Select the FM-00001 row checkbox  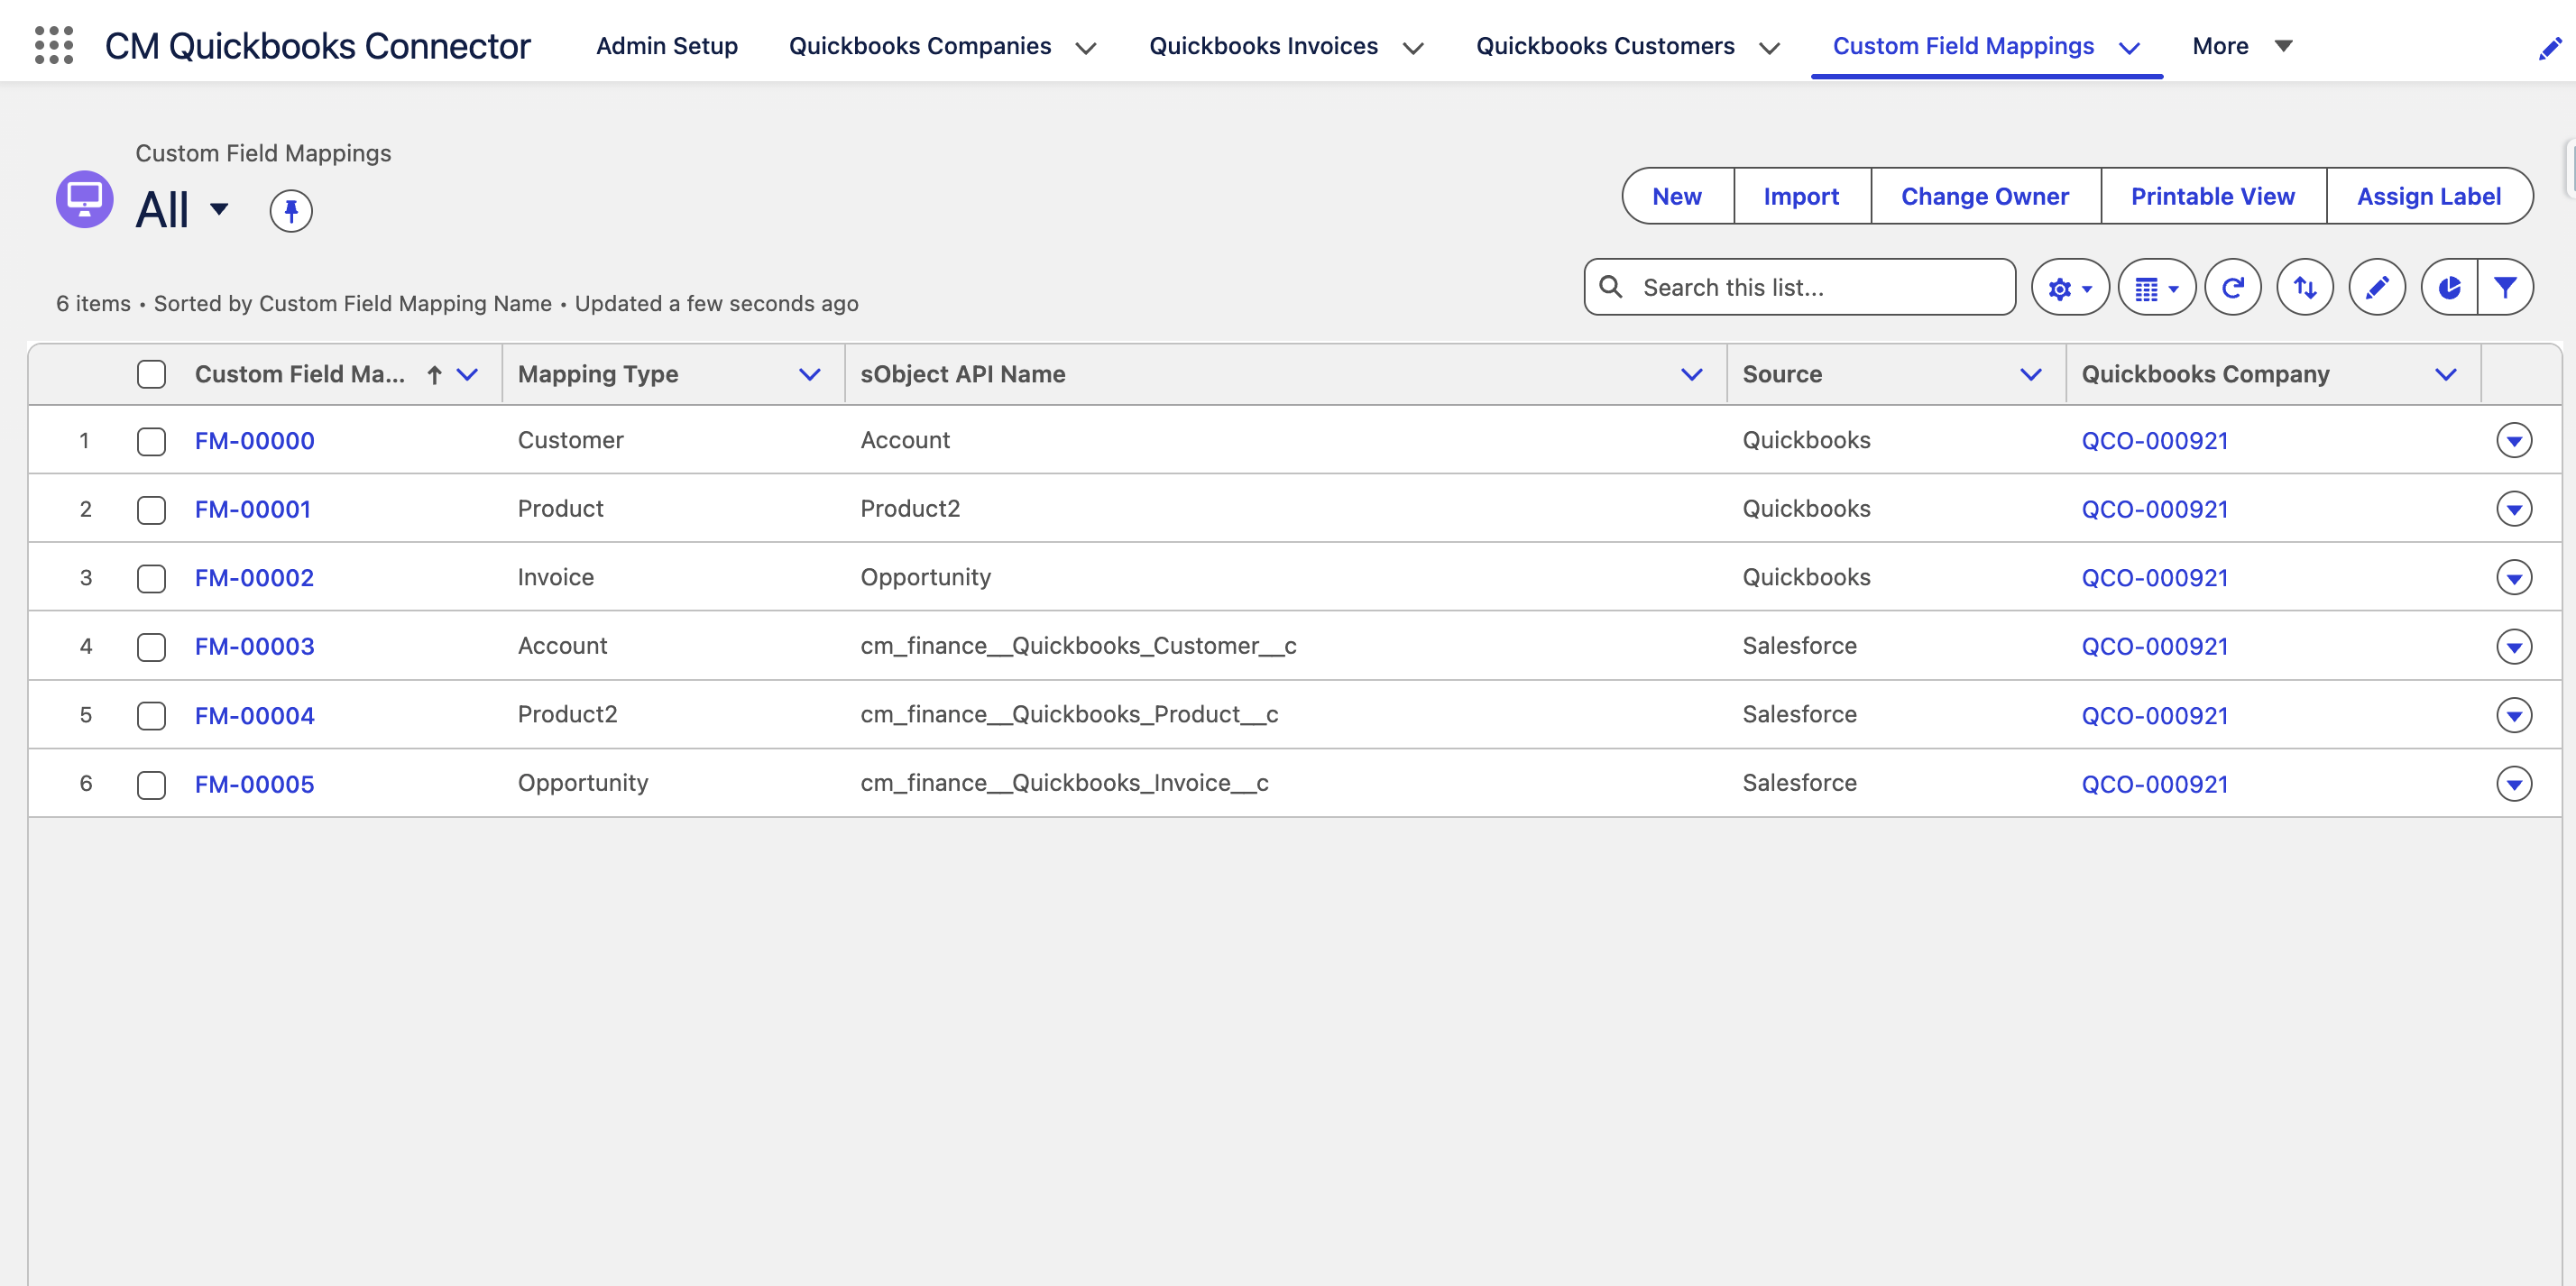151,510
